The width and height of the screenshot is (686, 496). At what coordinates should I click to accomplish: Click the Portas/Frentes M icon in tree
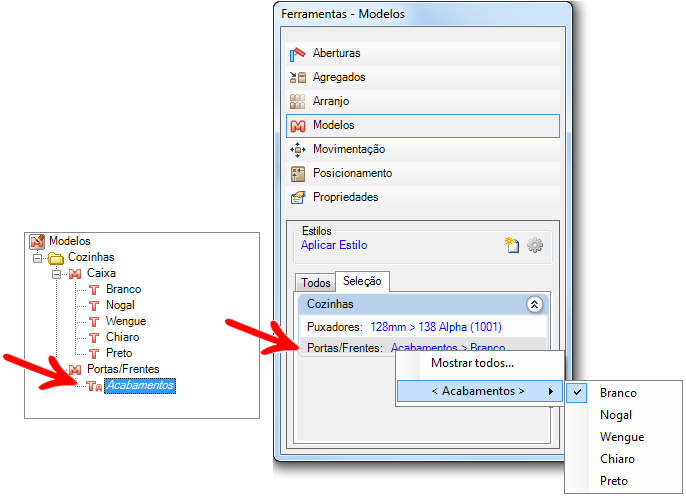point(75,370)
